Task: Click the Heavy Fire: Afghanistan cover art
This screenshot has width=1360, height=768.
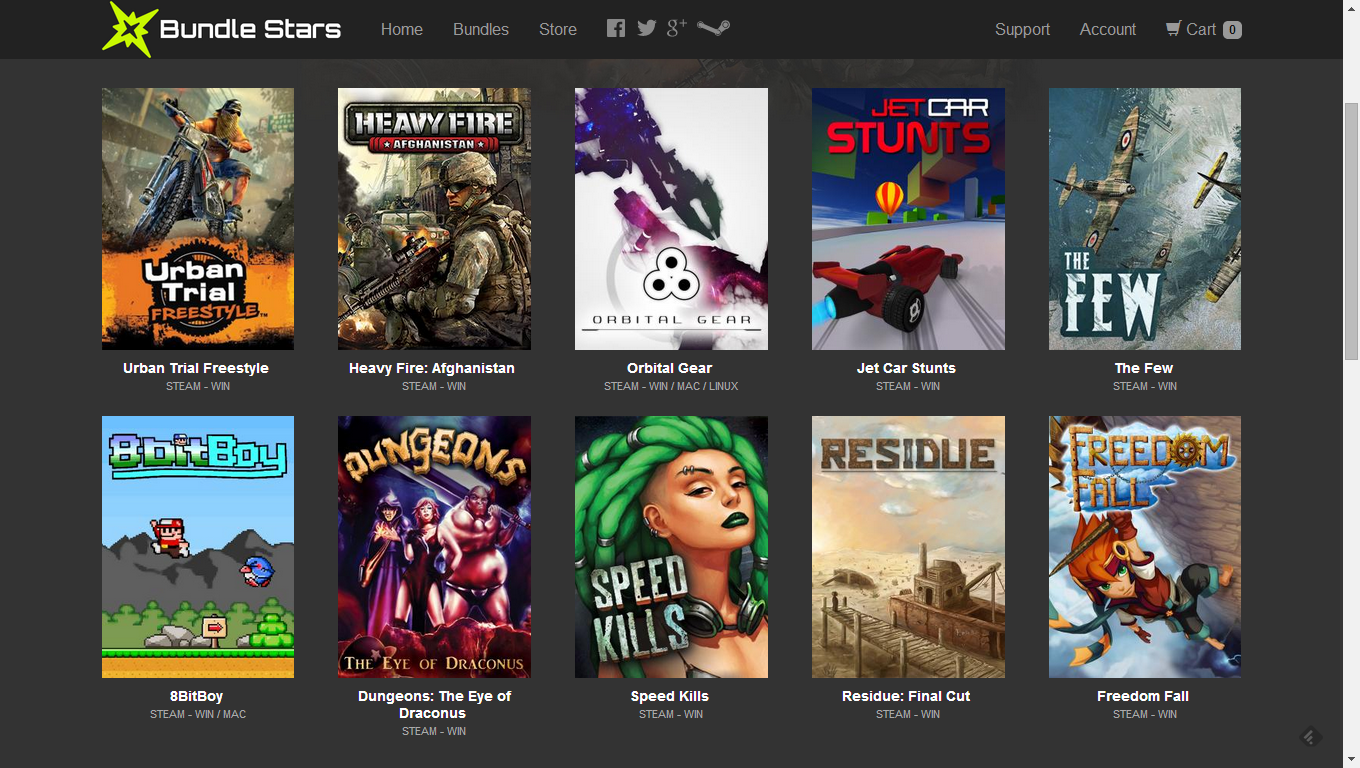Action: (x=434, y=218)
